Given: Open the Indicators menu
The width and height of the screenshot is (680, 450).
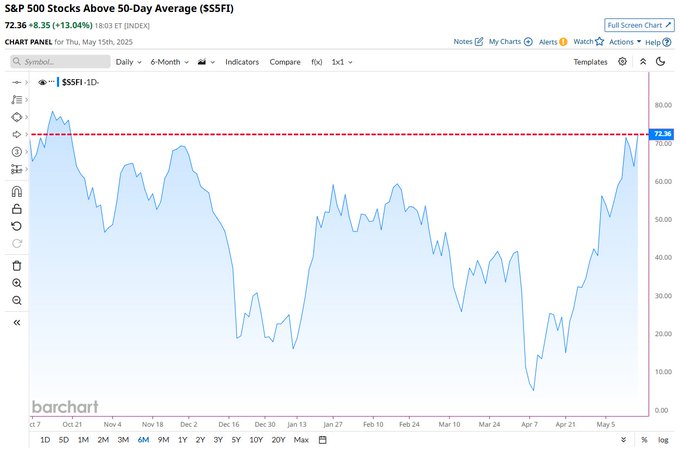Looking at the screenshot, I should (242, 62).
